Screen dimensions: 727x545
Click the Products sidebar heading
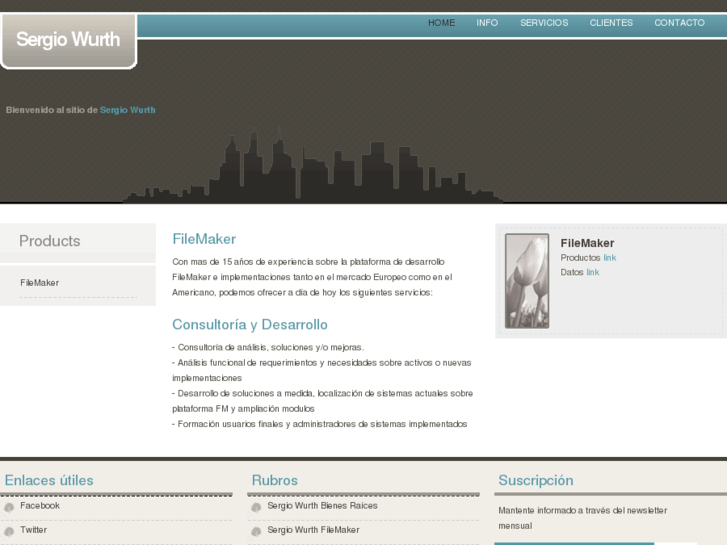50,241
